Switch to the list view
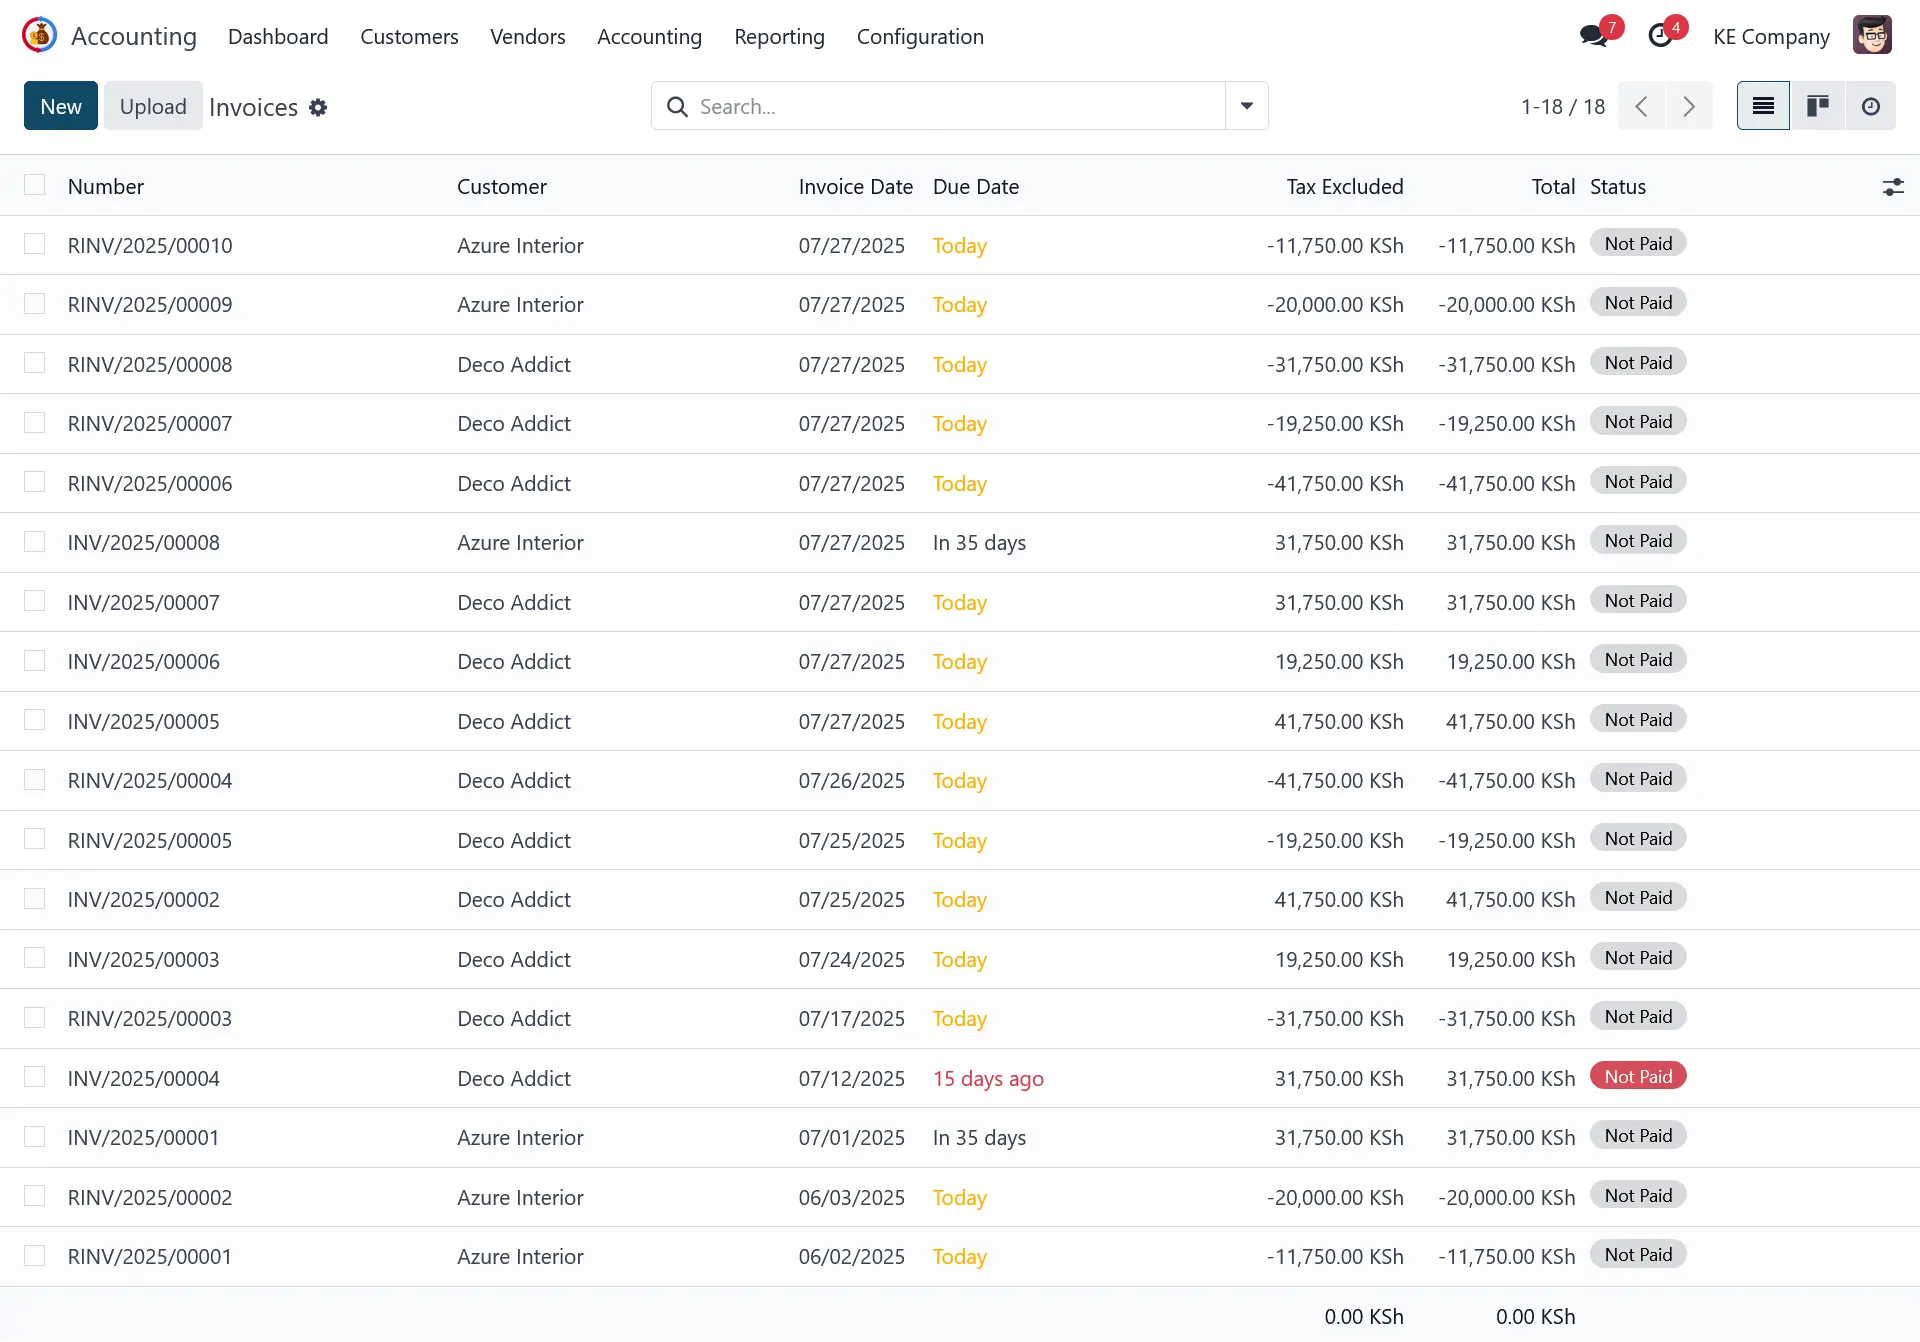This screenshot has width=1920, height=1342. [x=1763, y=106]
